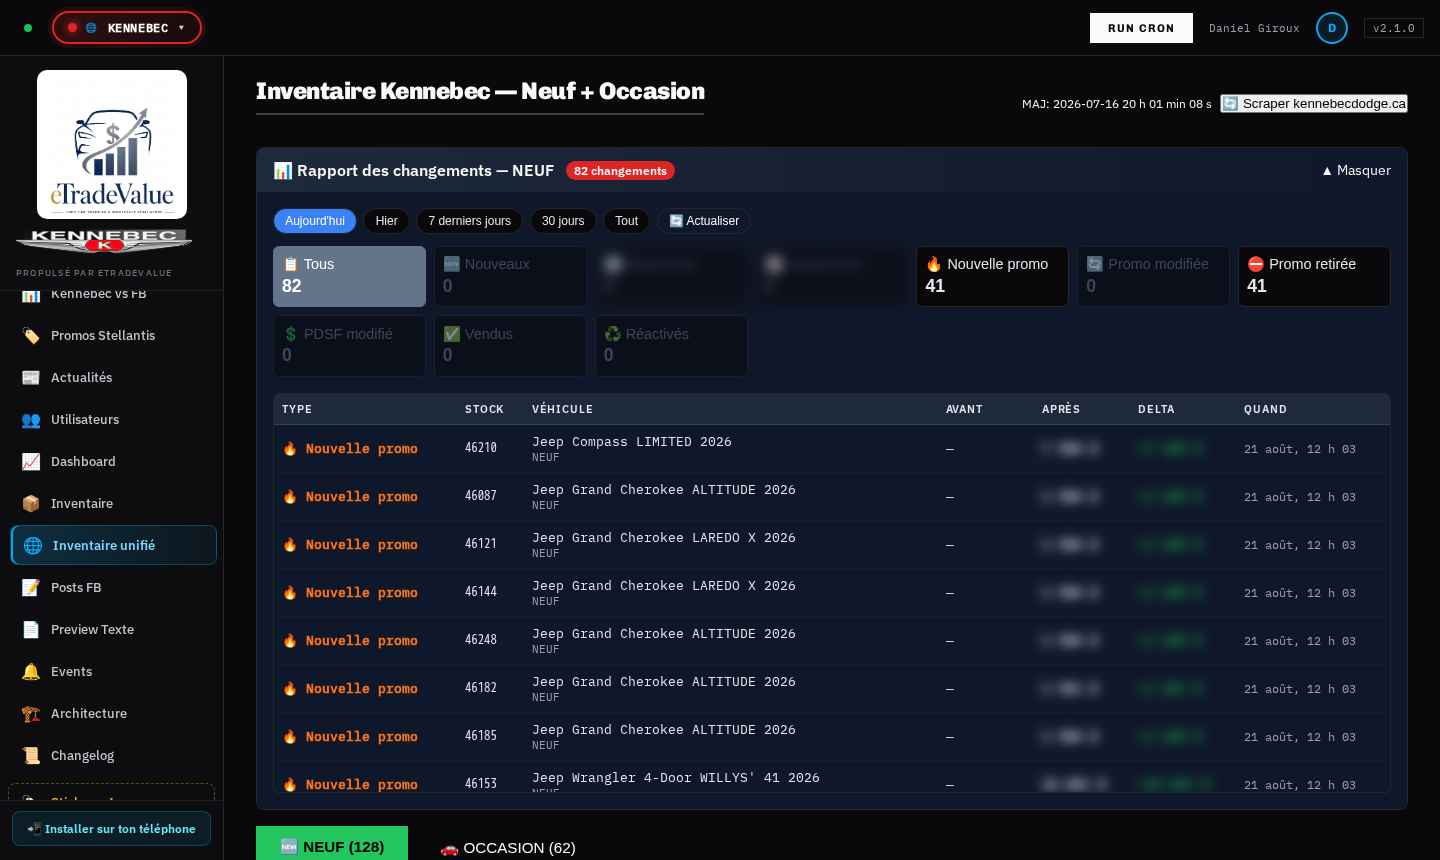Click the VÉHICULE column header
This screenshot has width=1440, height=860.
[562, 409]
